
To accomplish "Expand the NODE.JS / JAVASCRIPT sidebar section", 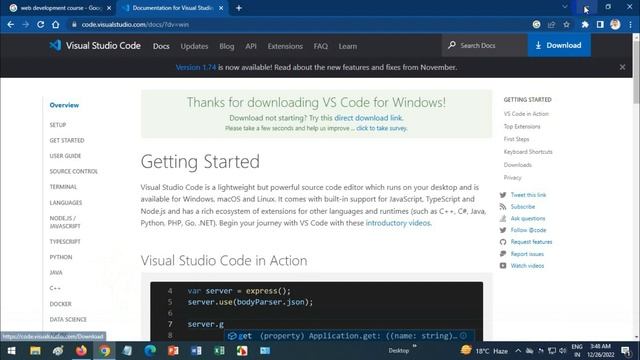I will coord(65,222).
